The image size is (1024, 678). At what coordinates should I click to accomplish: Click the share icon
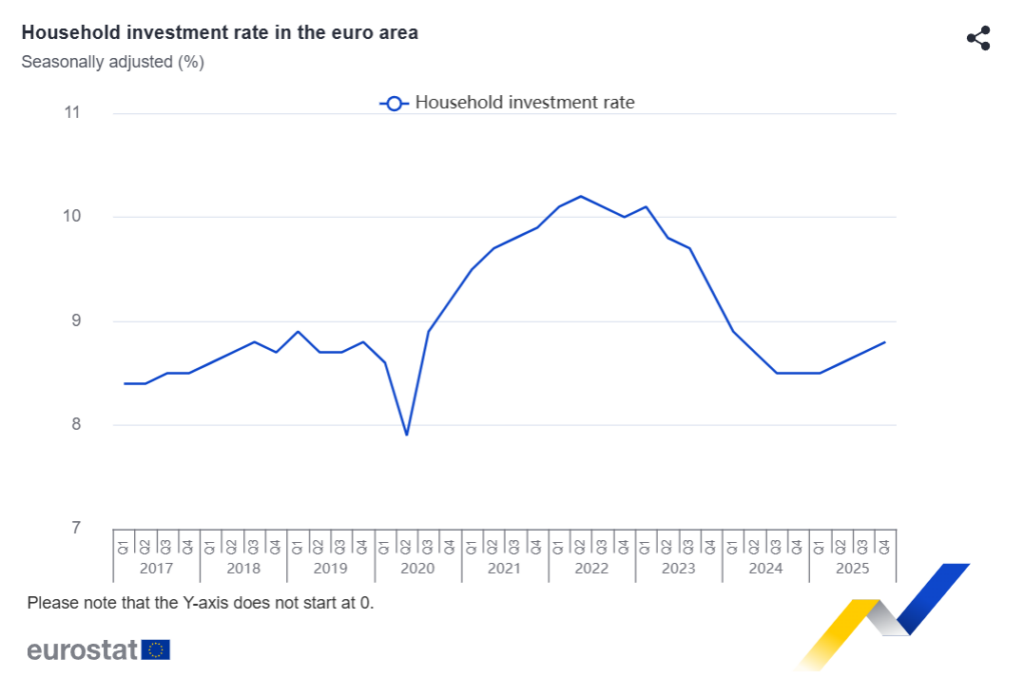[x=978, y=39]
